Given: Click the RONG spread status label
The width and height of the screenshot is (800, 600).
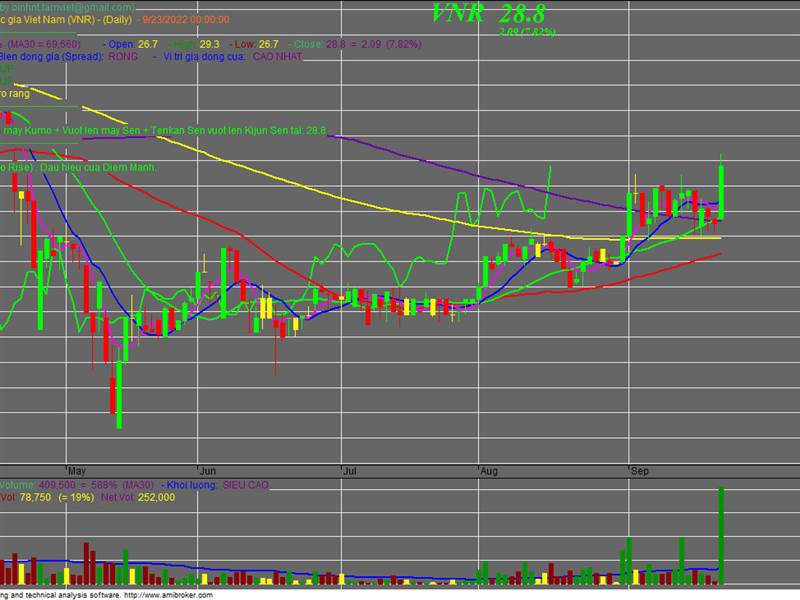Looking at the screenshot, I should [x=123, y=58].
